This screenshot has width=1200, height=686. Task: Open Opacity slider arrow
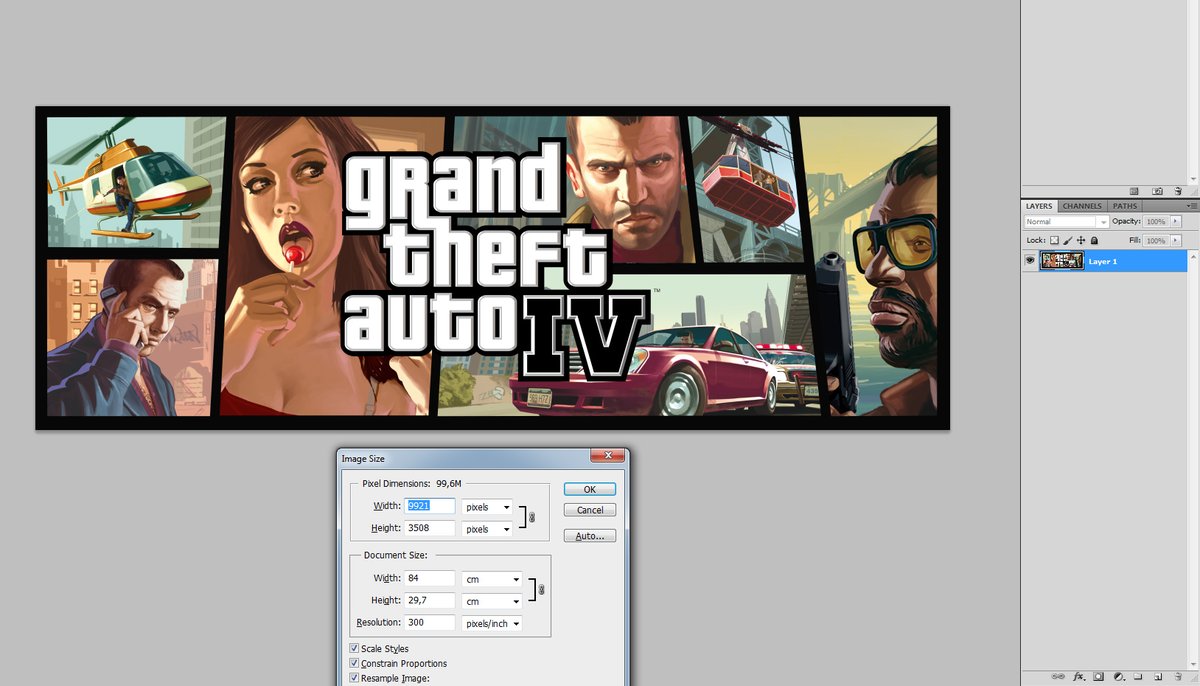point(1175,221)
